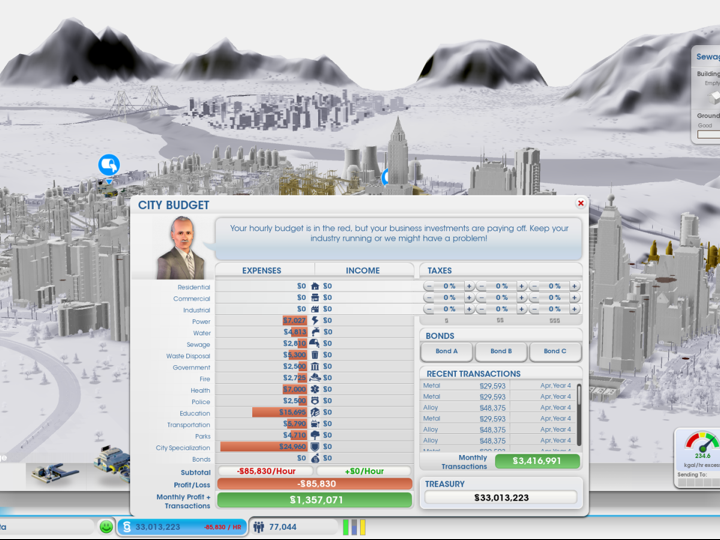
Task: Increase Industrial medium-wealth tax rate
Action: [x=522, y=309]
